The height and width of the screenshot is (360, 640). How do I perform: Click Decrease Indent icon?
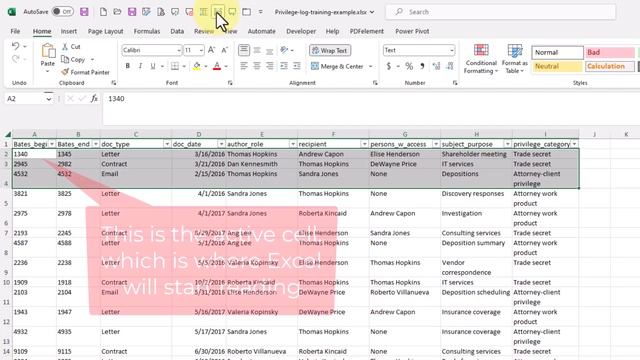coord(284,66)
